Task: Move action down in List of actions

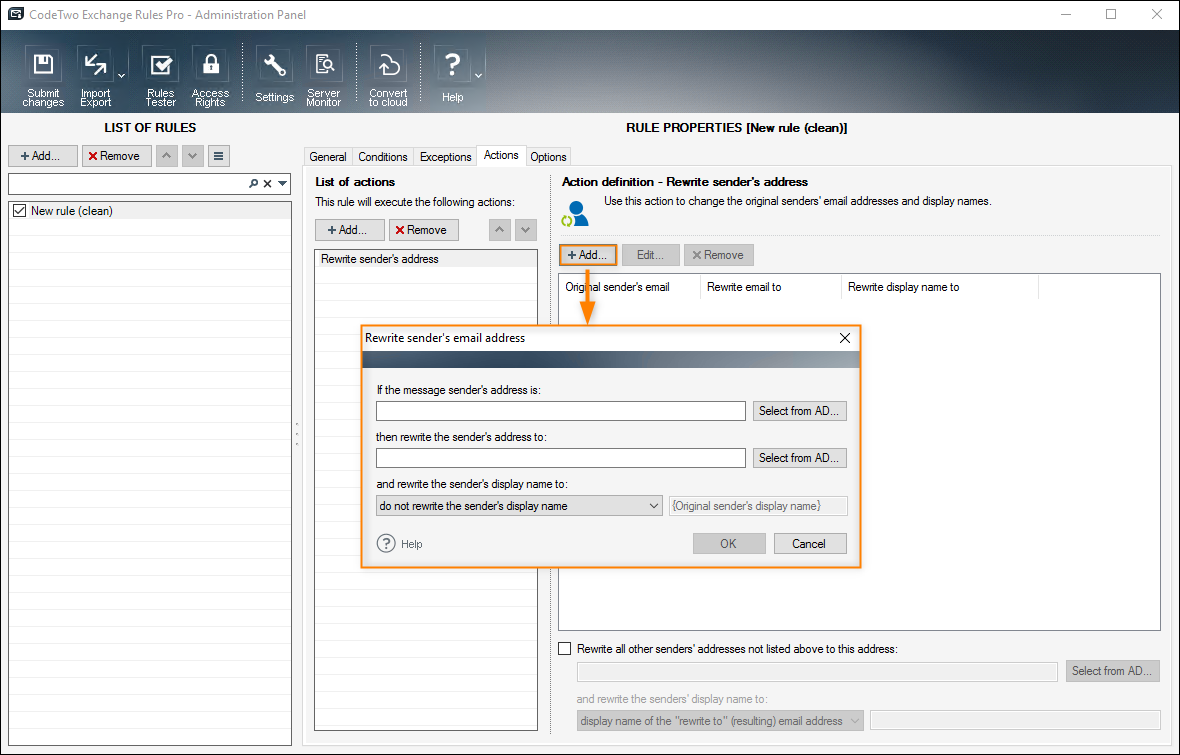Action: pos(525,230)
